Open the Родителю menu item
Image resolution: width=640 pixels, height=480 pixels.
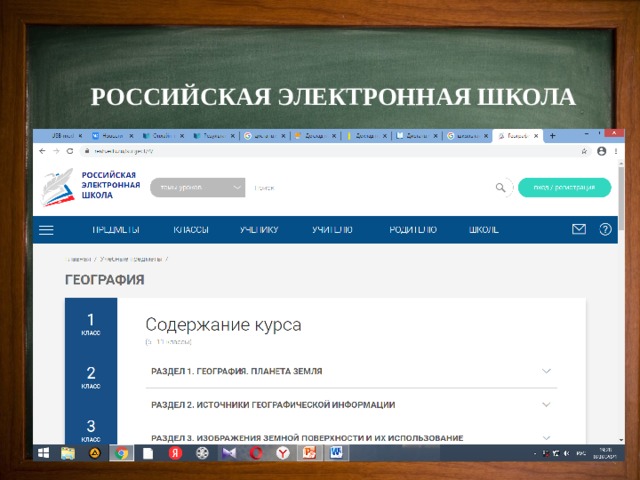[413, 230]
